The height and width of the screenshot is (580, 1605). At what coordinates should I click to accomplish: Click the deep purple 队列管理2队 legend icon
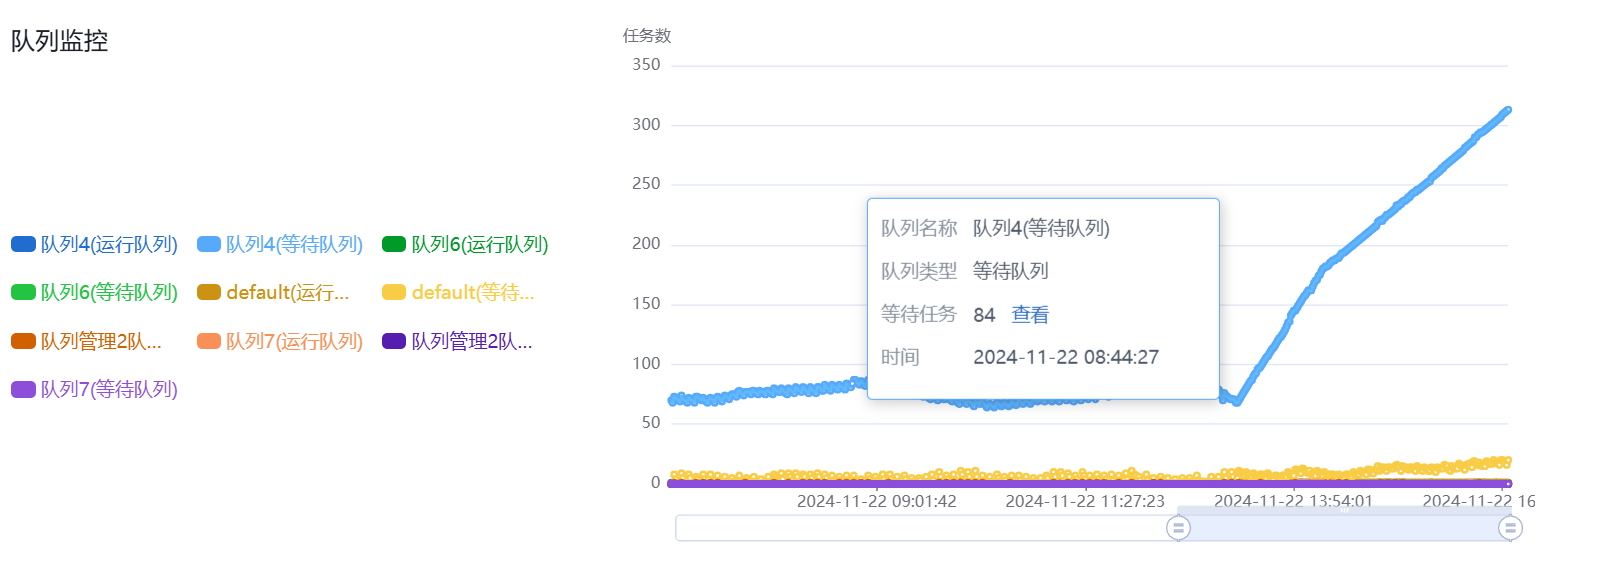(x=394, y=341)
